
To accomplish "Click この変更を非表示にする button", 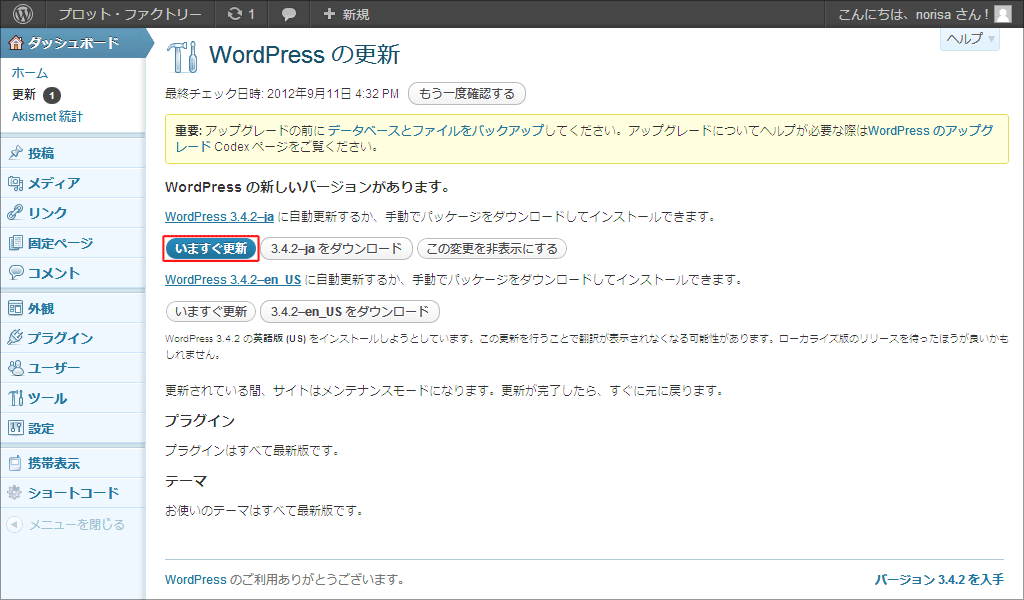I will click(492, 249).
